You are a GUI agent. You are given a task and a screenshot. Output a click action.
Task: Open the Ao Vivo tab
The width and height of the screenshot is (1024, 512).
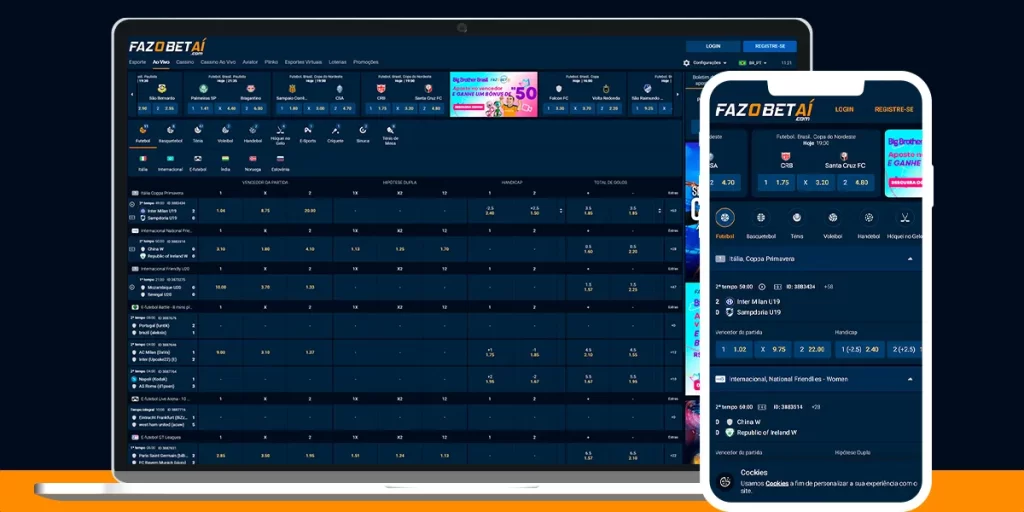coord(161,62)
